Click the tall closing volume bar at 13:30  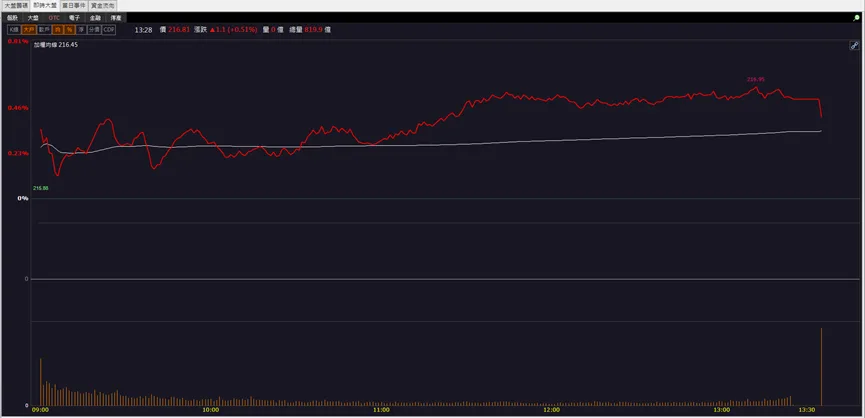pos(821,367)
